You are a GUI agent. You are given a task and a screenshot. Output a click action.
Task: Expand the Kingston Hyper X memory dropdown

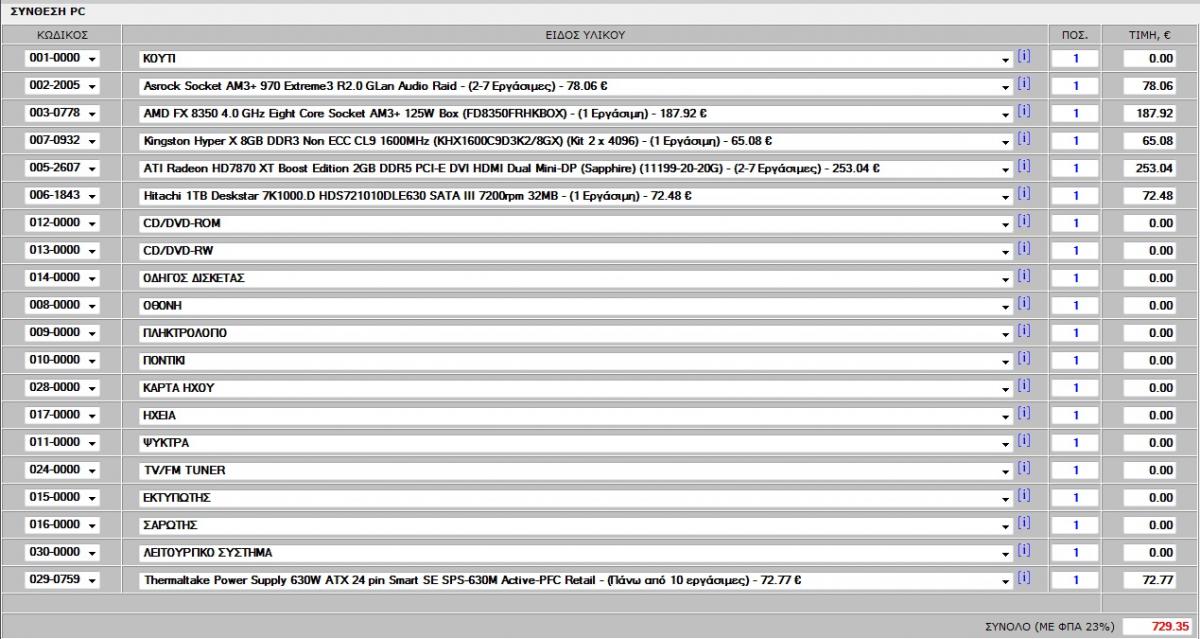pyautogui.click(x=576, y=141)
